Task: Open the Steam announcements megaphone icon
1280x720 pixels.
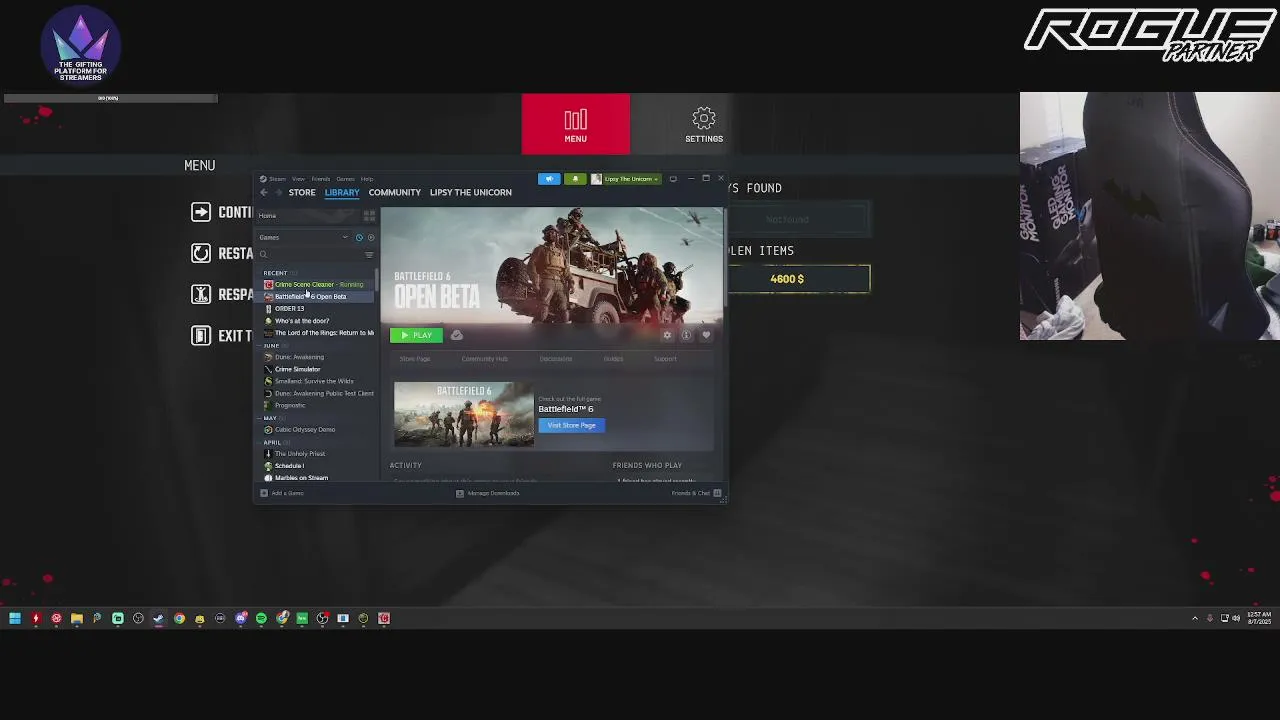Action: [549, 179]
